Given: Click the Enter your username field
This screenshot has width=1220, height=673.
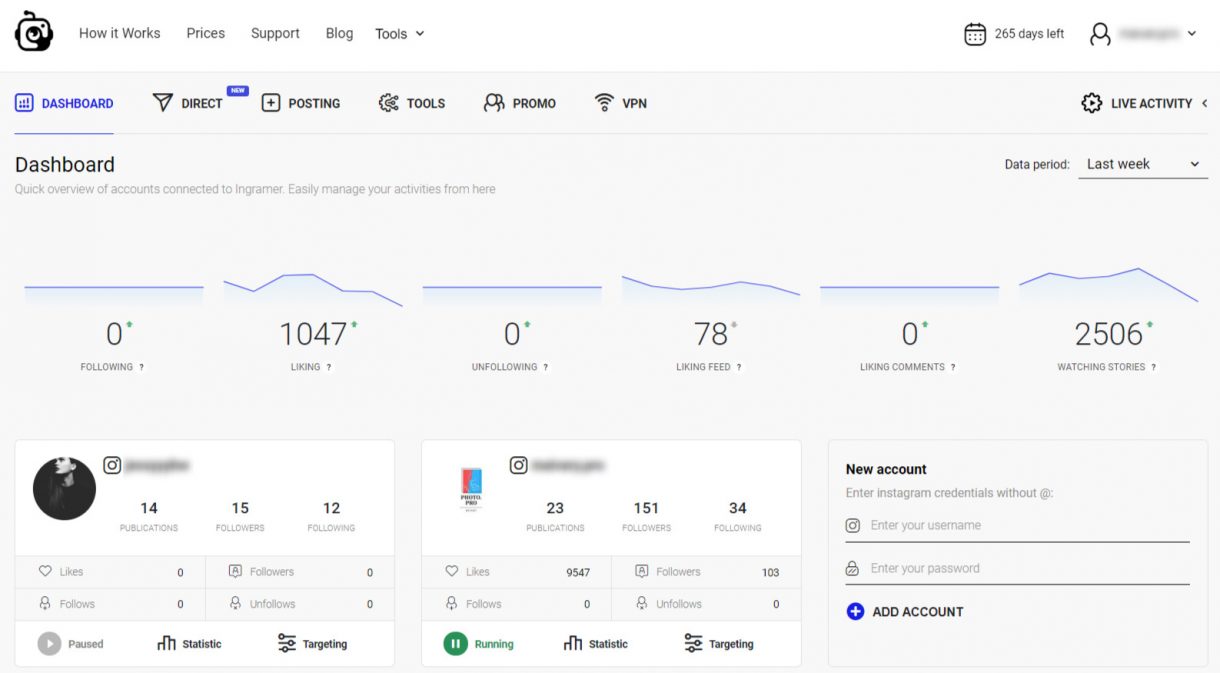Looking at the screenshot, I should [x=1028, y=525].
